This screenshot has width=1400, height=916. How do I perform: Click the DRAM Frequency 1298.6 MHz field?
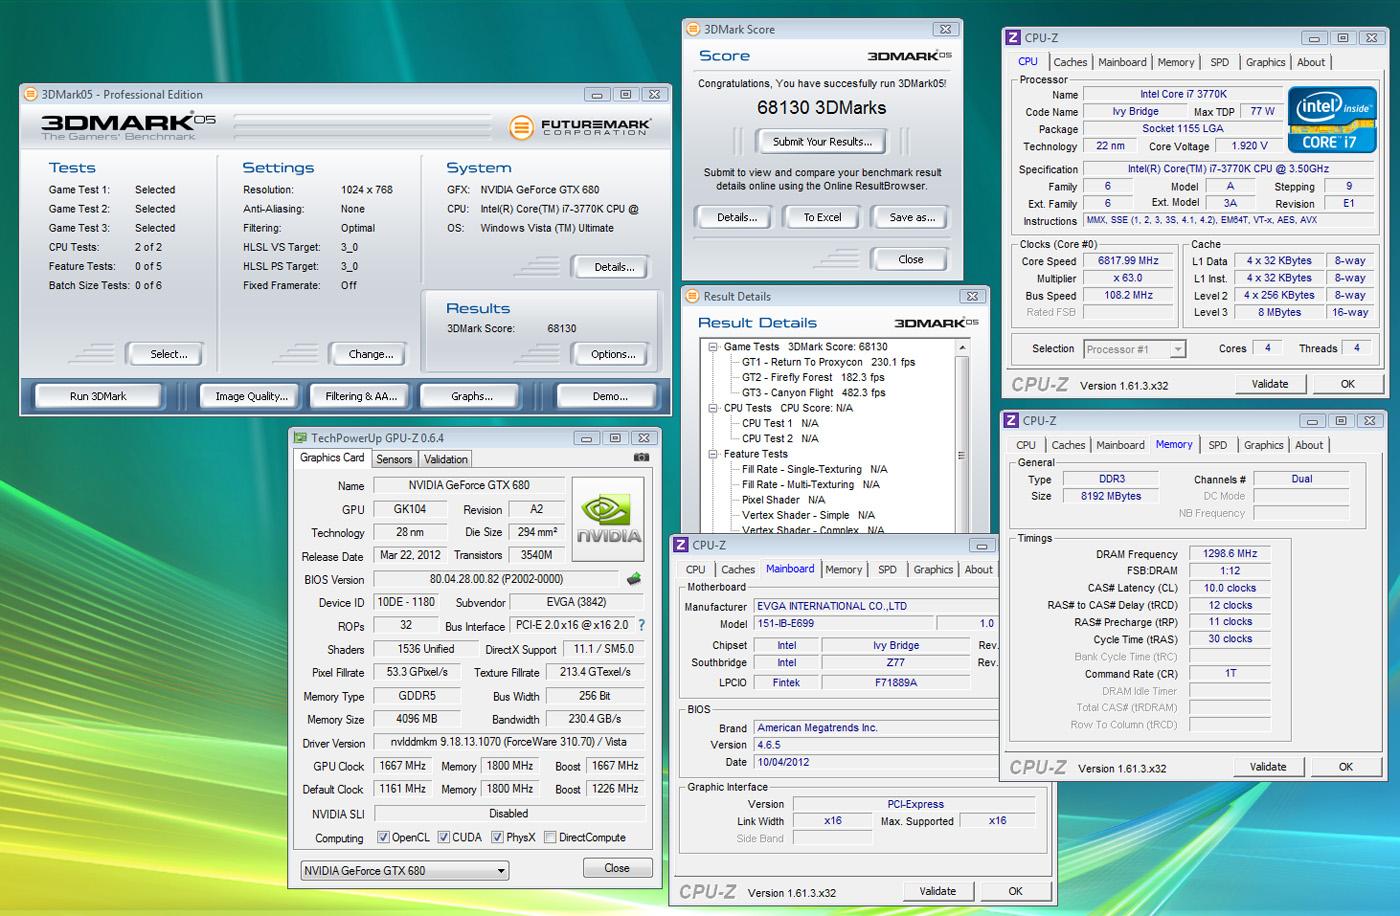coord(1230,553)
